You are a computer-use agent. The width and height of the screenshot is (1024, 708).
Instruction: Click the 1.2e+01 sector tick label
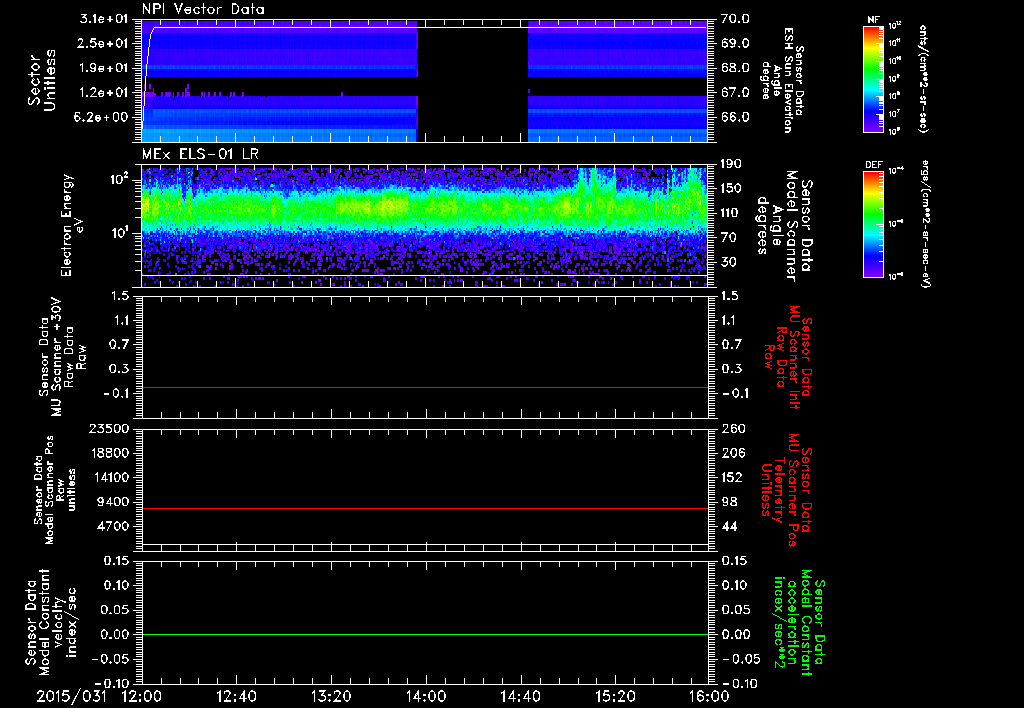pyautogui.click(x=104, y=93)
